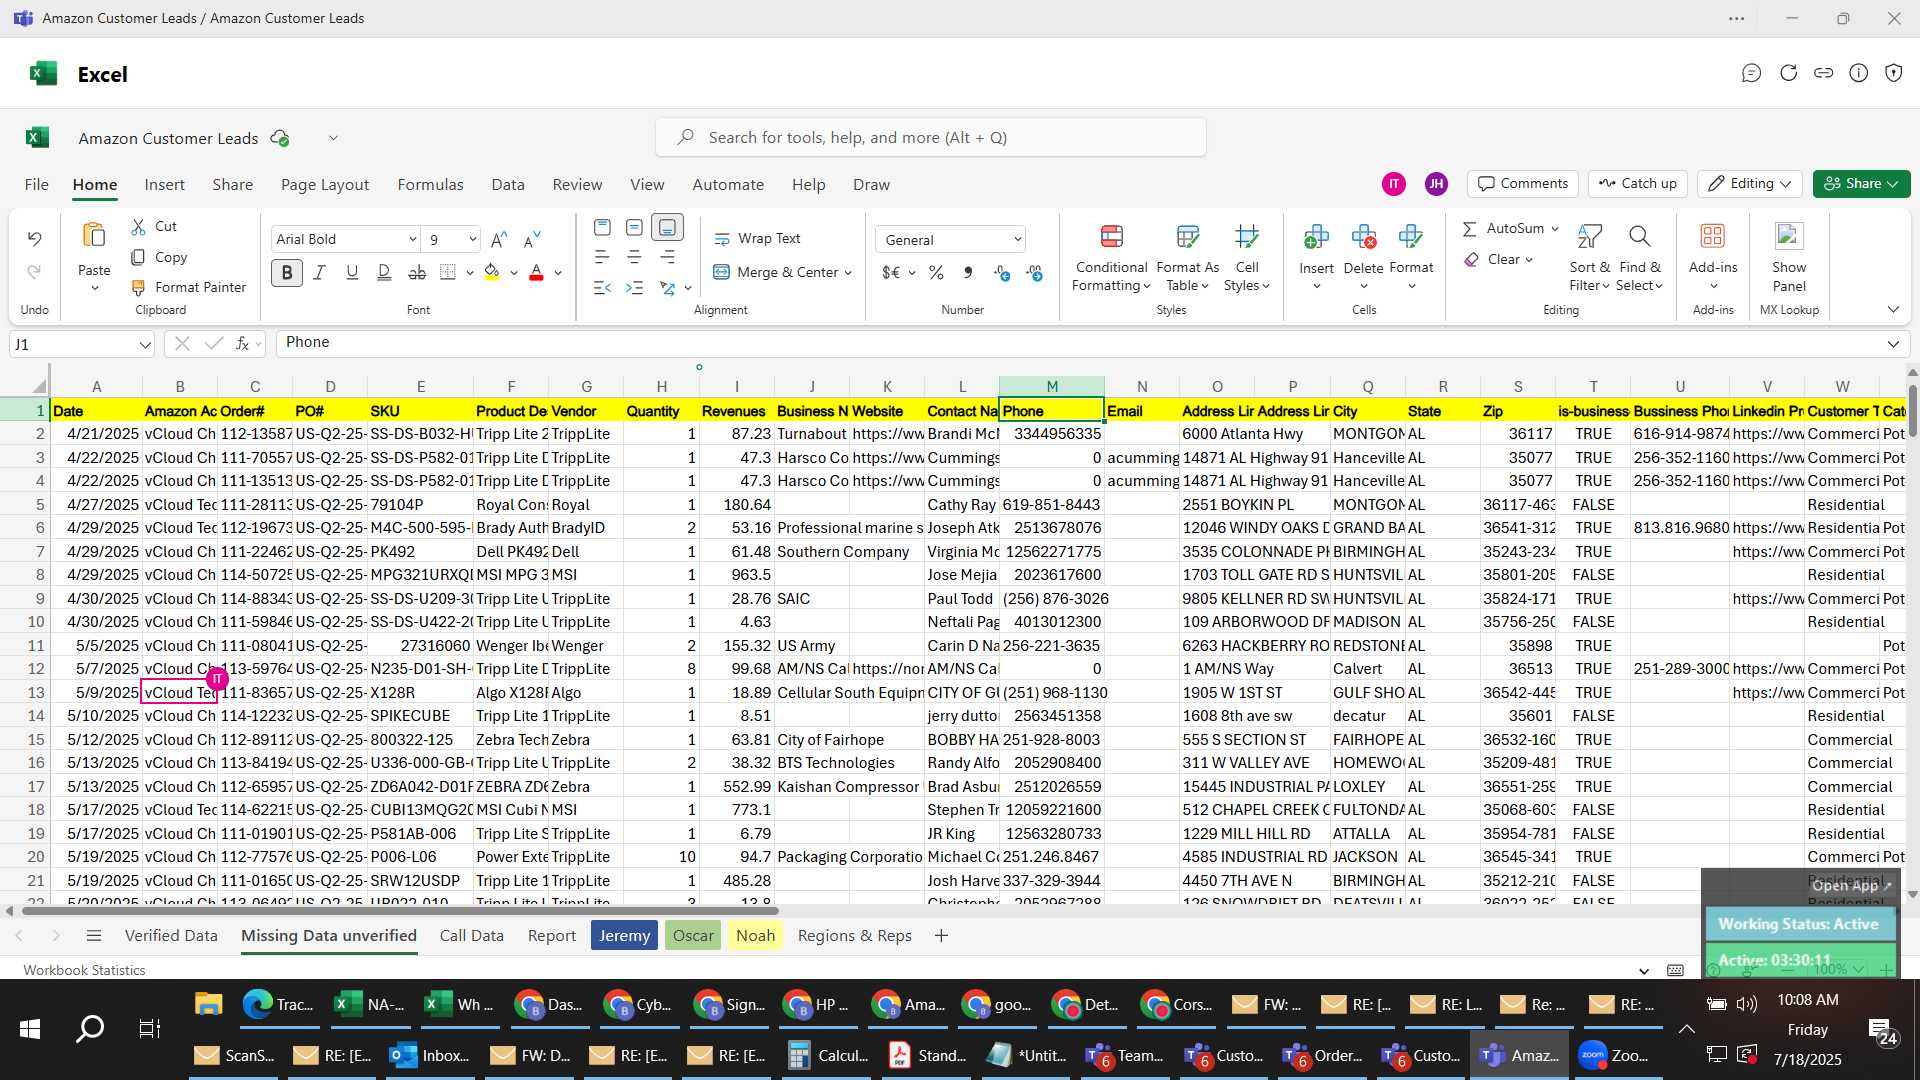This screenshot has height=1080, width=1920.
Task: Click the refresh icon in the Excel header
Action: pos(1788,73)
